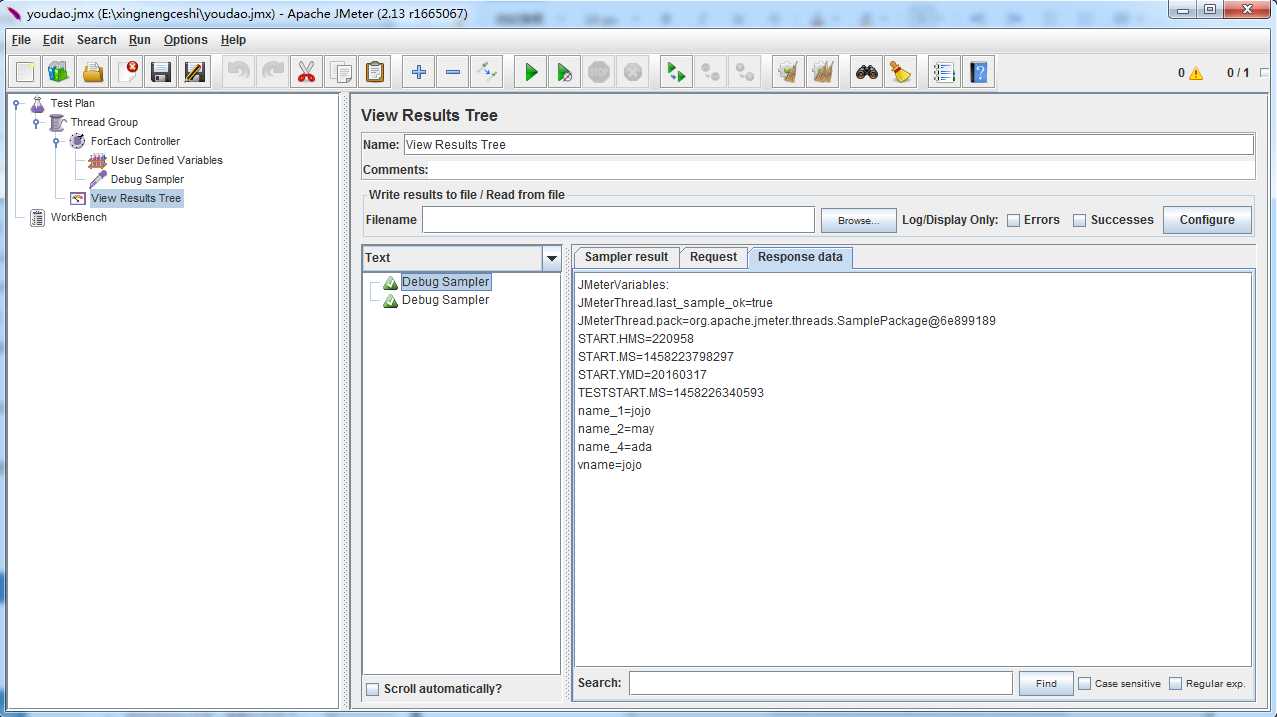
Task: Open the Text renderer dropdown
Action: [551, 258]
